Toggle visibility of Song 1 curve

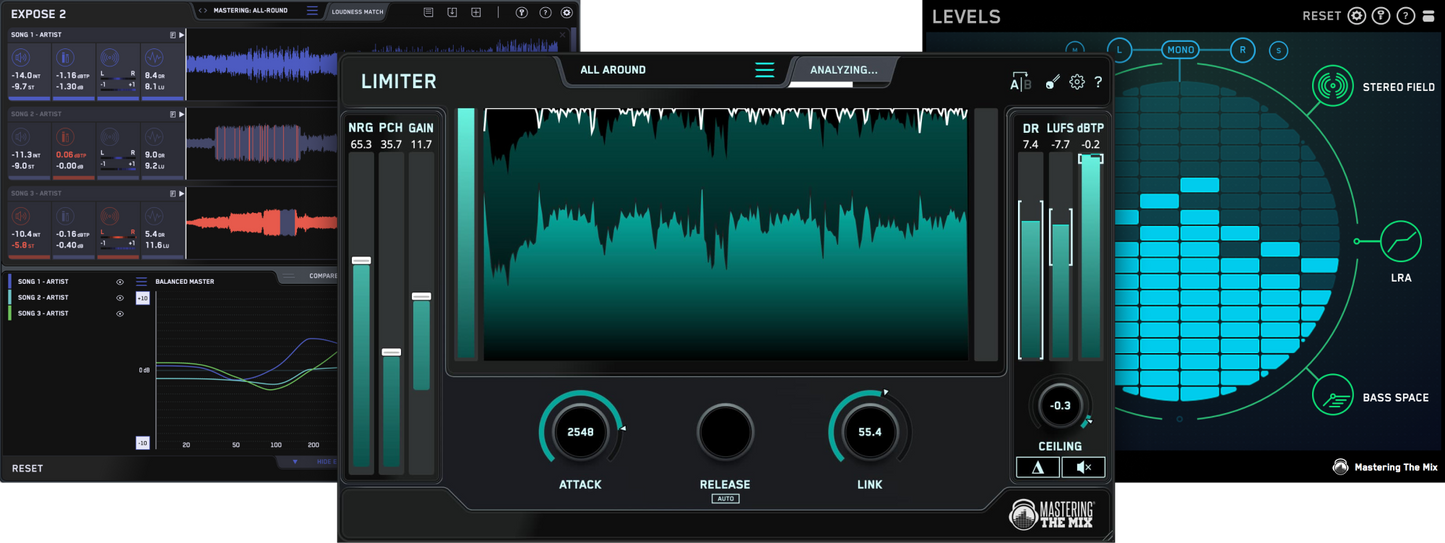tap(120, 282)
